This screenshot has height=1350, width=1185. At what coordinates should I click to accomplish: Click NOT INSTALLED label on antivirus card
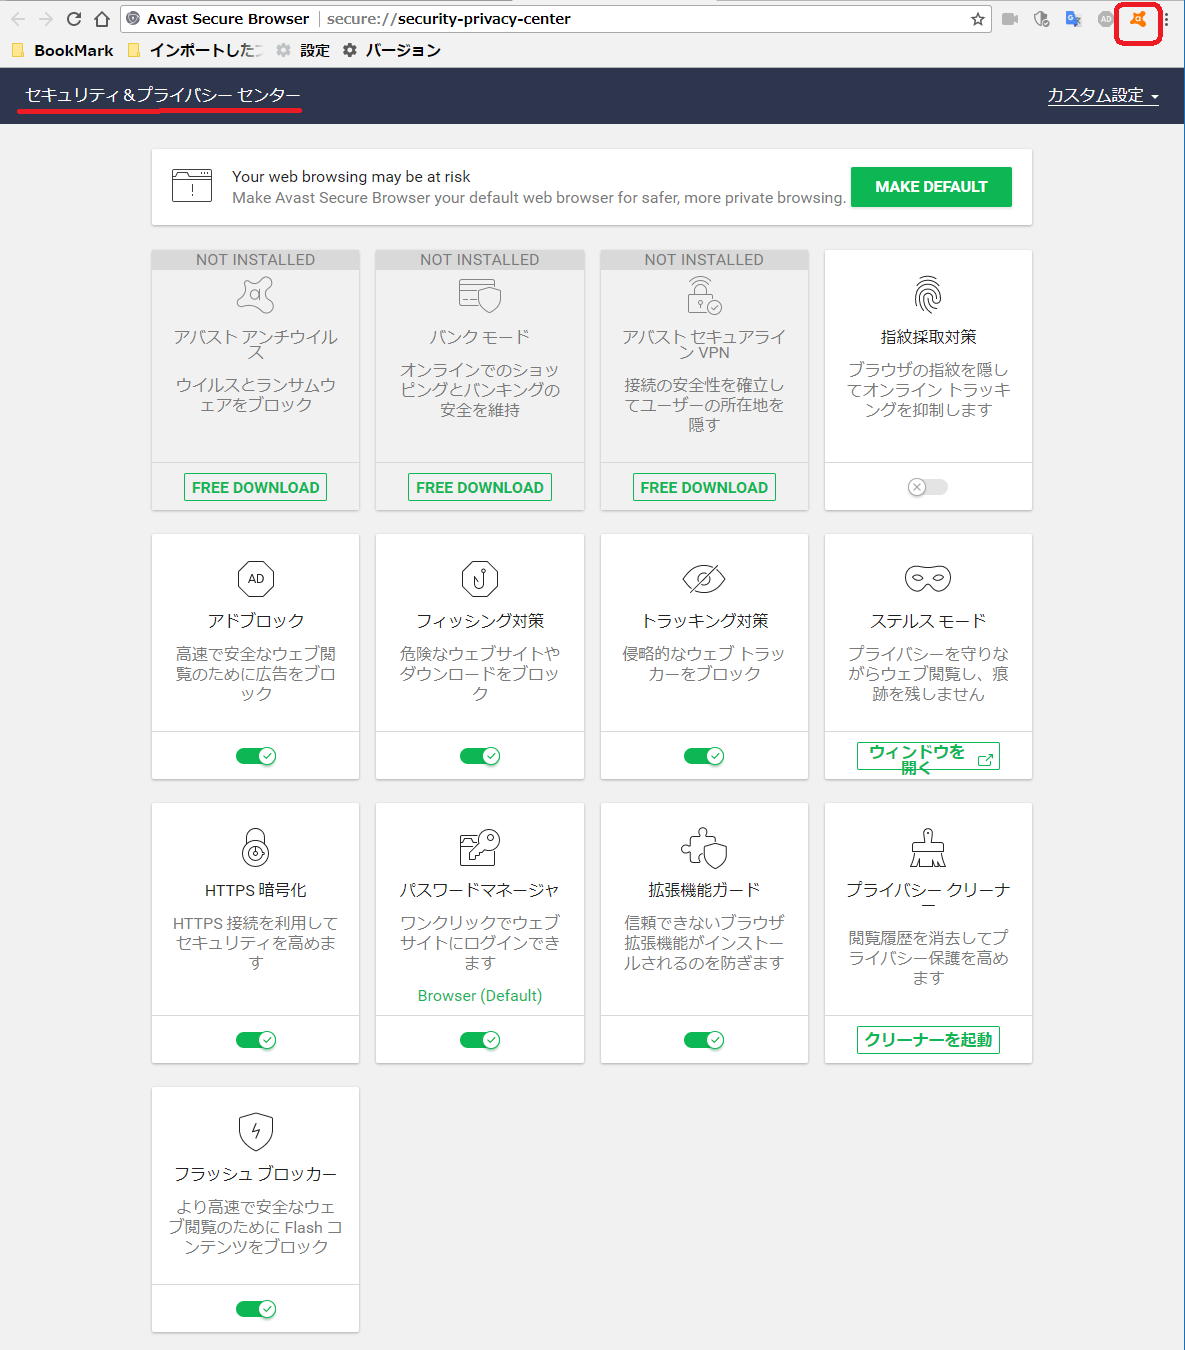[256, 260]
